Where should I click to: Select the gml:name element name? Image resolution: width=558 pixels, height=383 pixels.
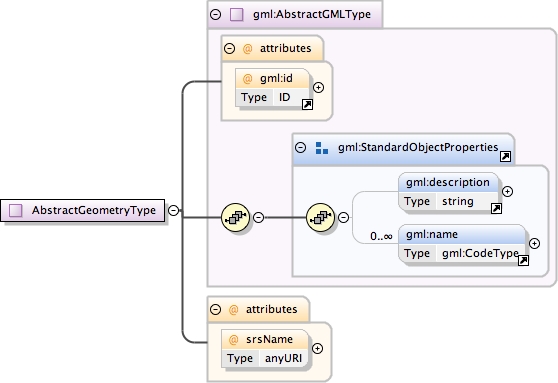432,234
